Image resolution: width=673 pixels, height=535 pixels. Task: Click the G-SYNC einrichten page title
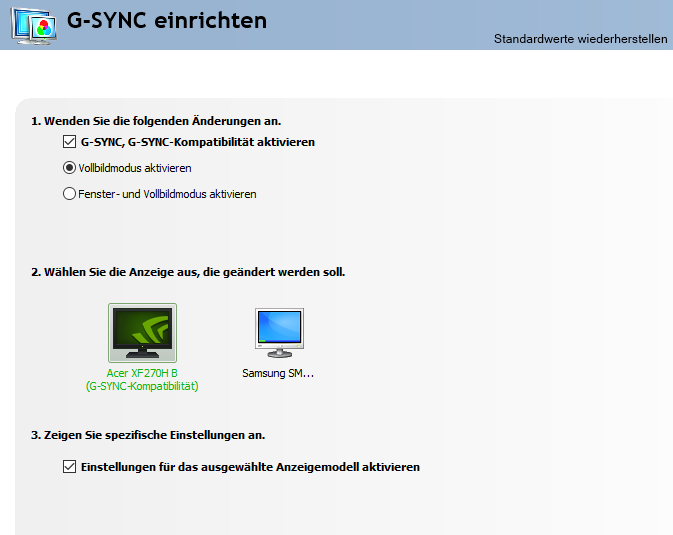[167, 21]
